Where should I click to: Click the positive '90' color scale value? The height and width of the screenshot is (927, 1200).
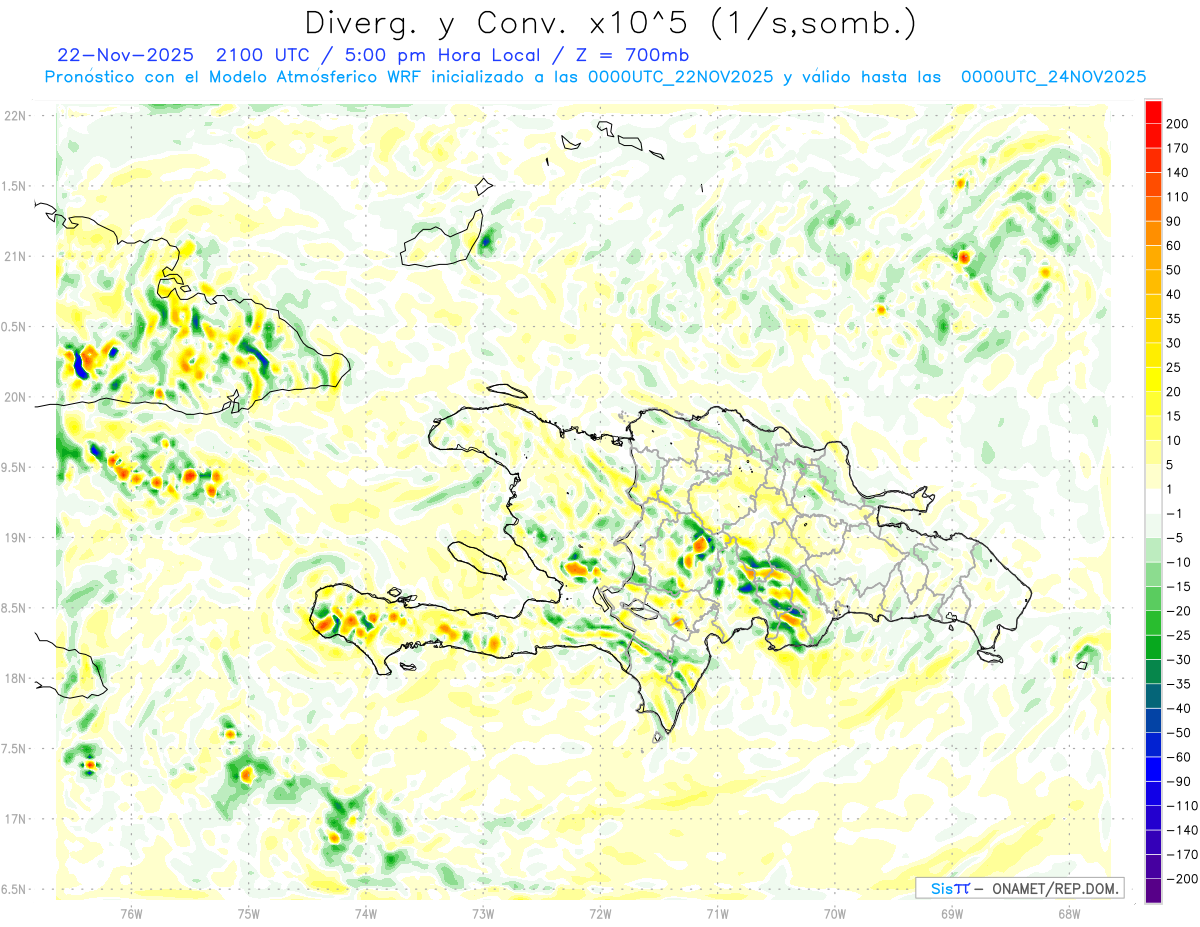point(1175,221)
